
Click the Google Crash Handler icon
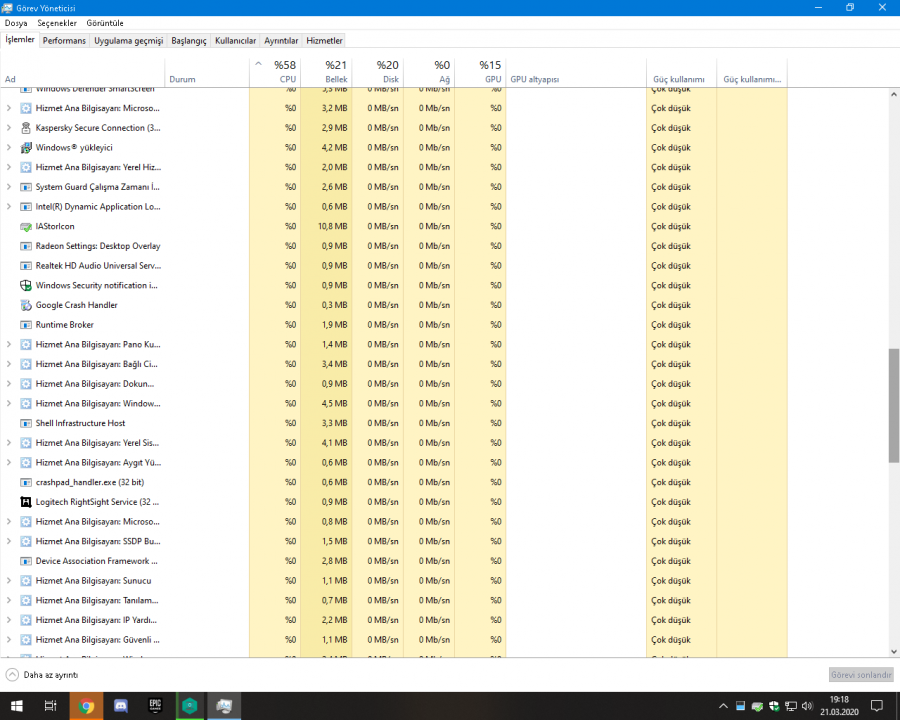point(25,305)
